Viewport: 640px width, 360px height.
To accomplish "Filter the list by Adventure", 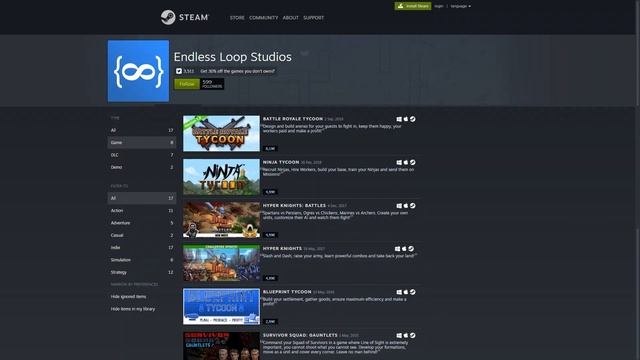I will pos(142,223).
